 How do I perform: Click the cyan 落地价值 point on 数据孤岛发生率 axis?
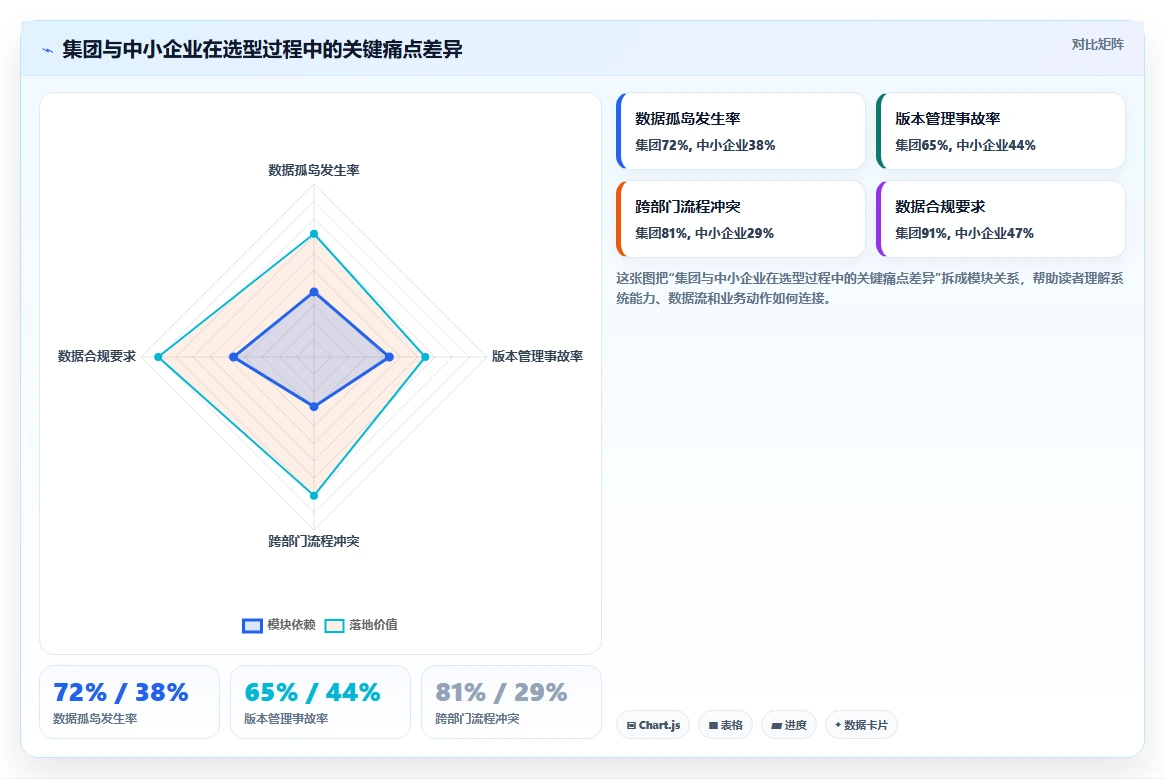click(314, 234)
